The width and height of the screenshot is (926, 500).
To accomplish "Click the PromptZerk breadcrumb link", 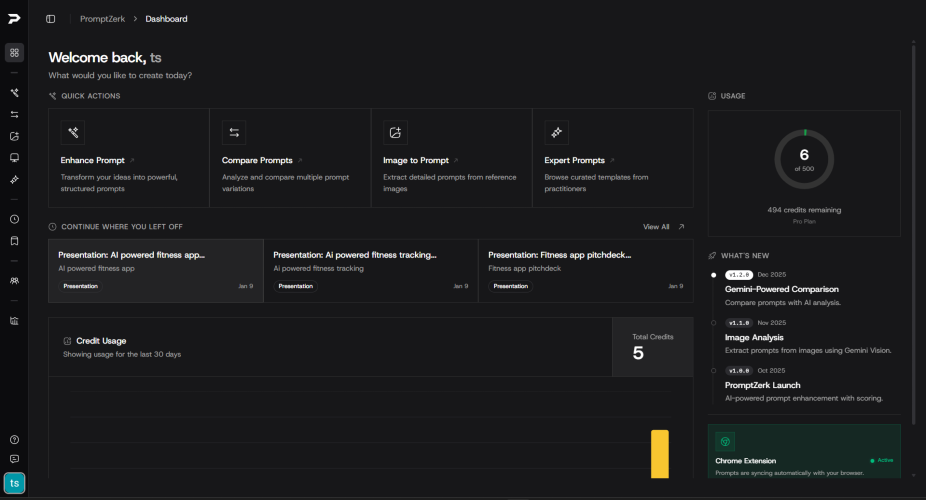I will 100,19.
